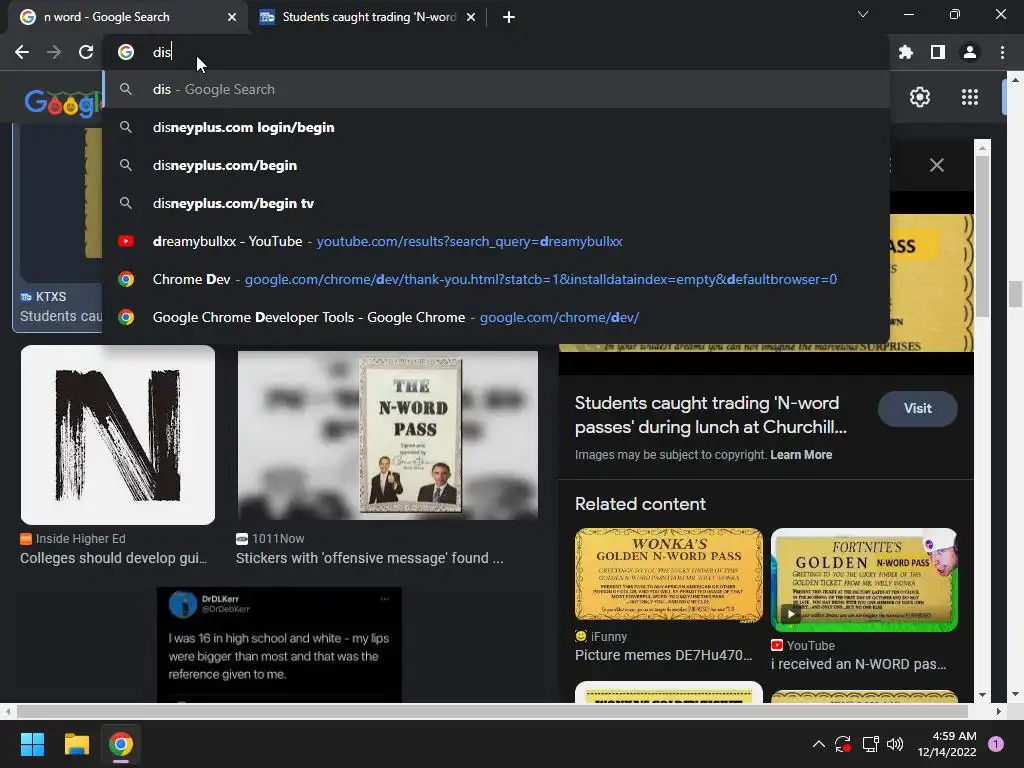The height and width of the screenshot is (768, 1024).
Task: Open the Fortnite's Golden pass video thumbnail
Action: (864, 580)
